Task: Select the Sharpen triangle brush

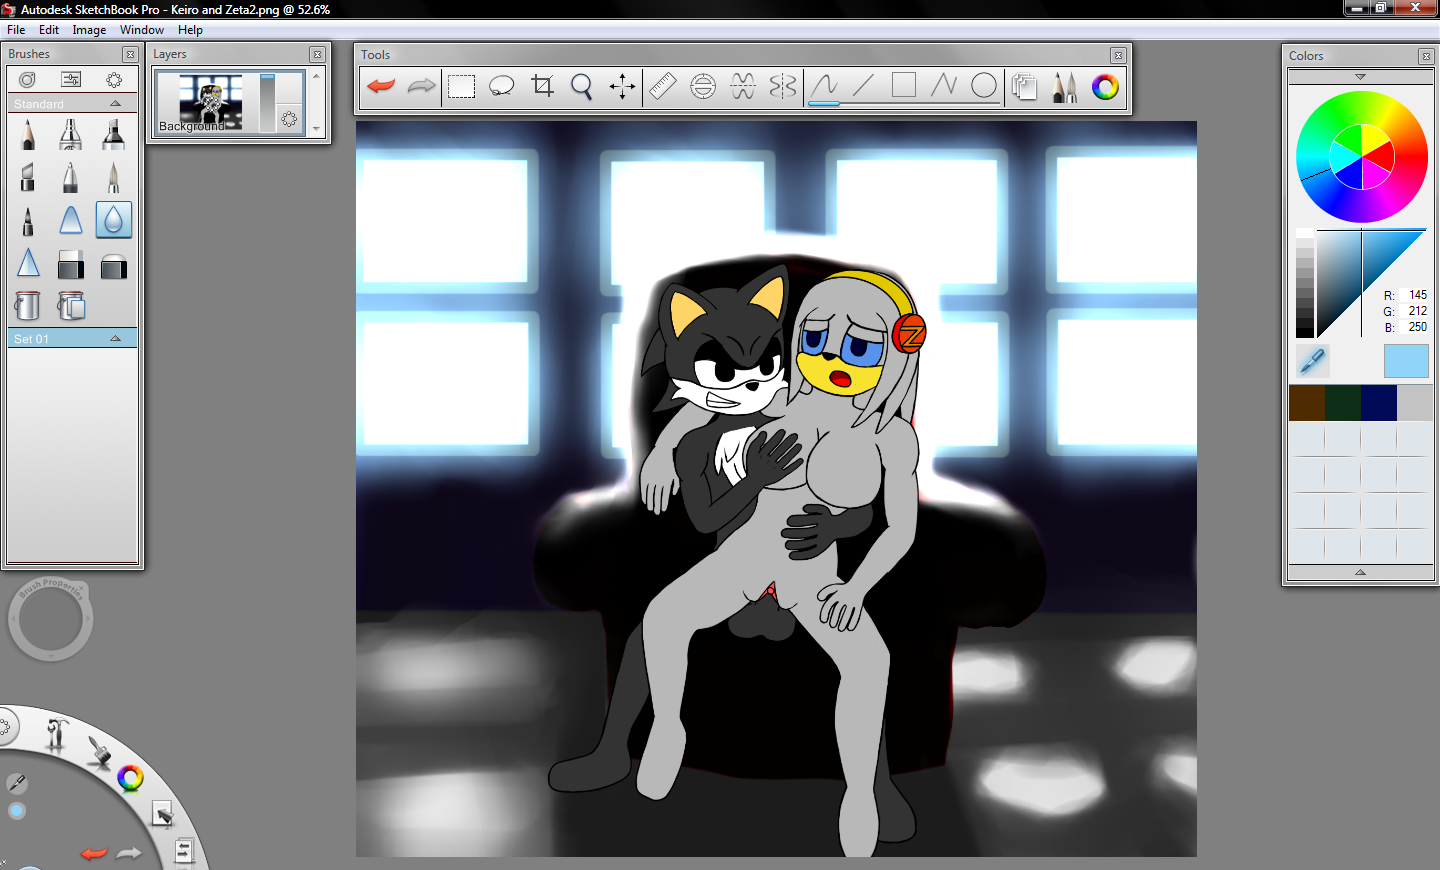Action: click(28, 263)
